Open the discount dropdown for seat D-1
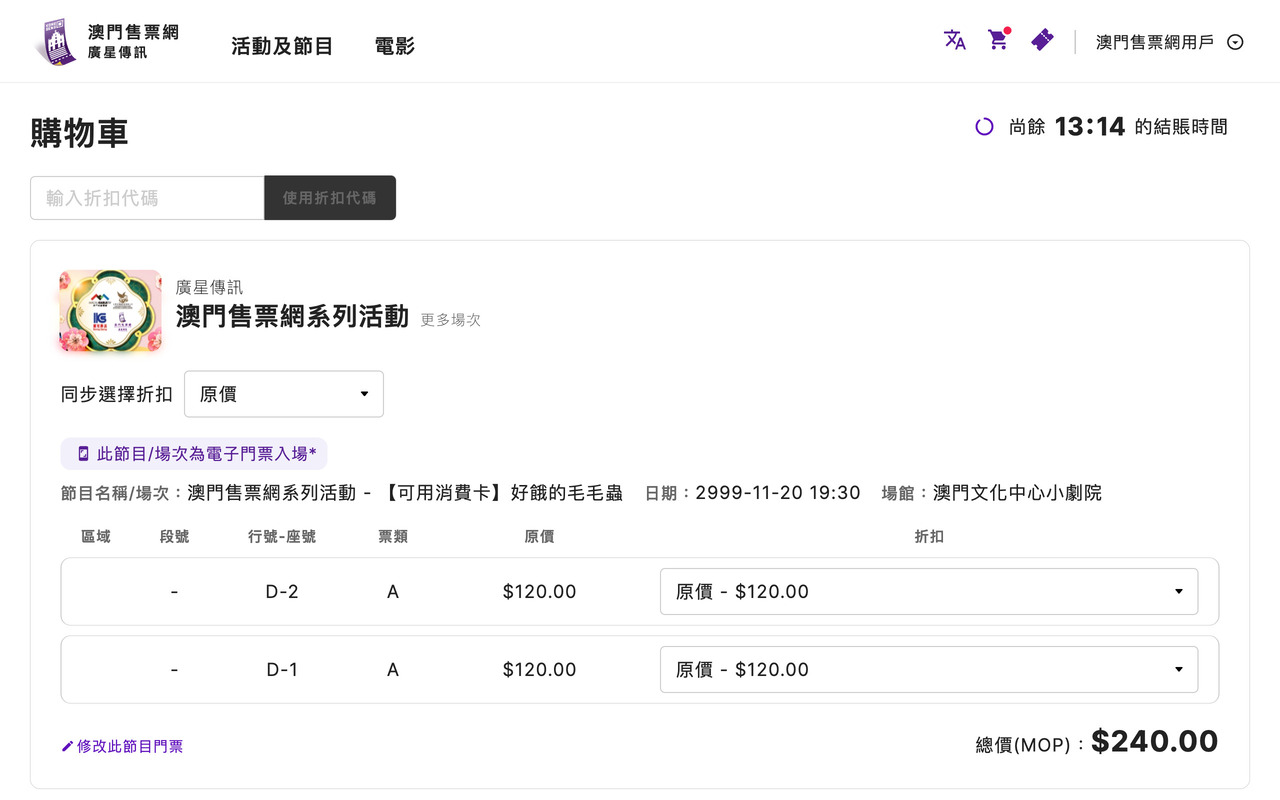1280x800 pixels. (929, 670)
